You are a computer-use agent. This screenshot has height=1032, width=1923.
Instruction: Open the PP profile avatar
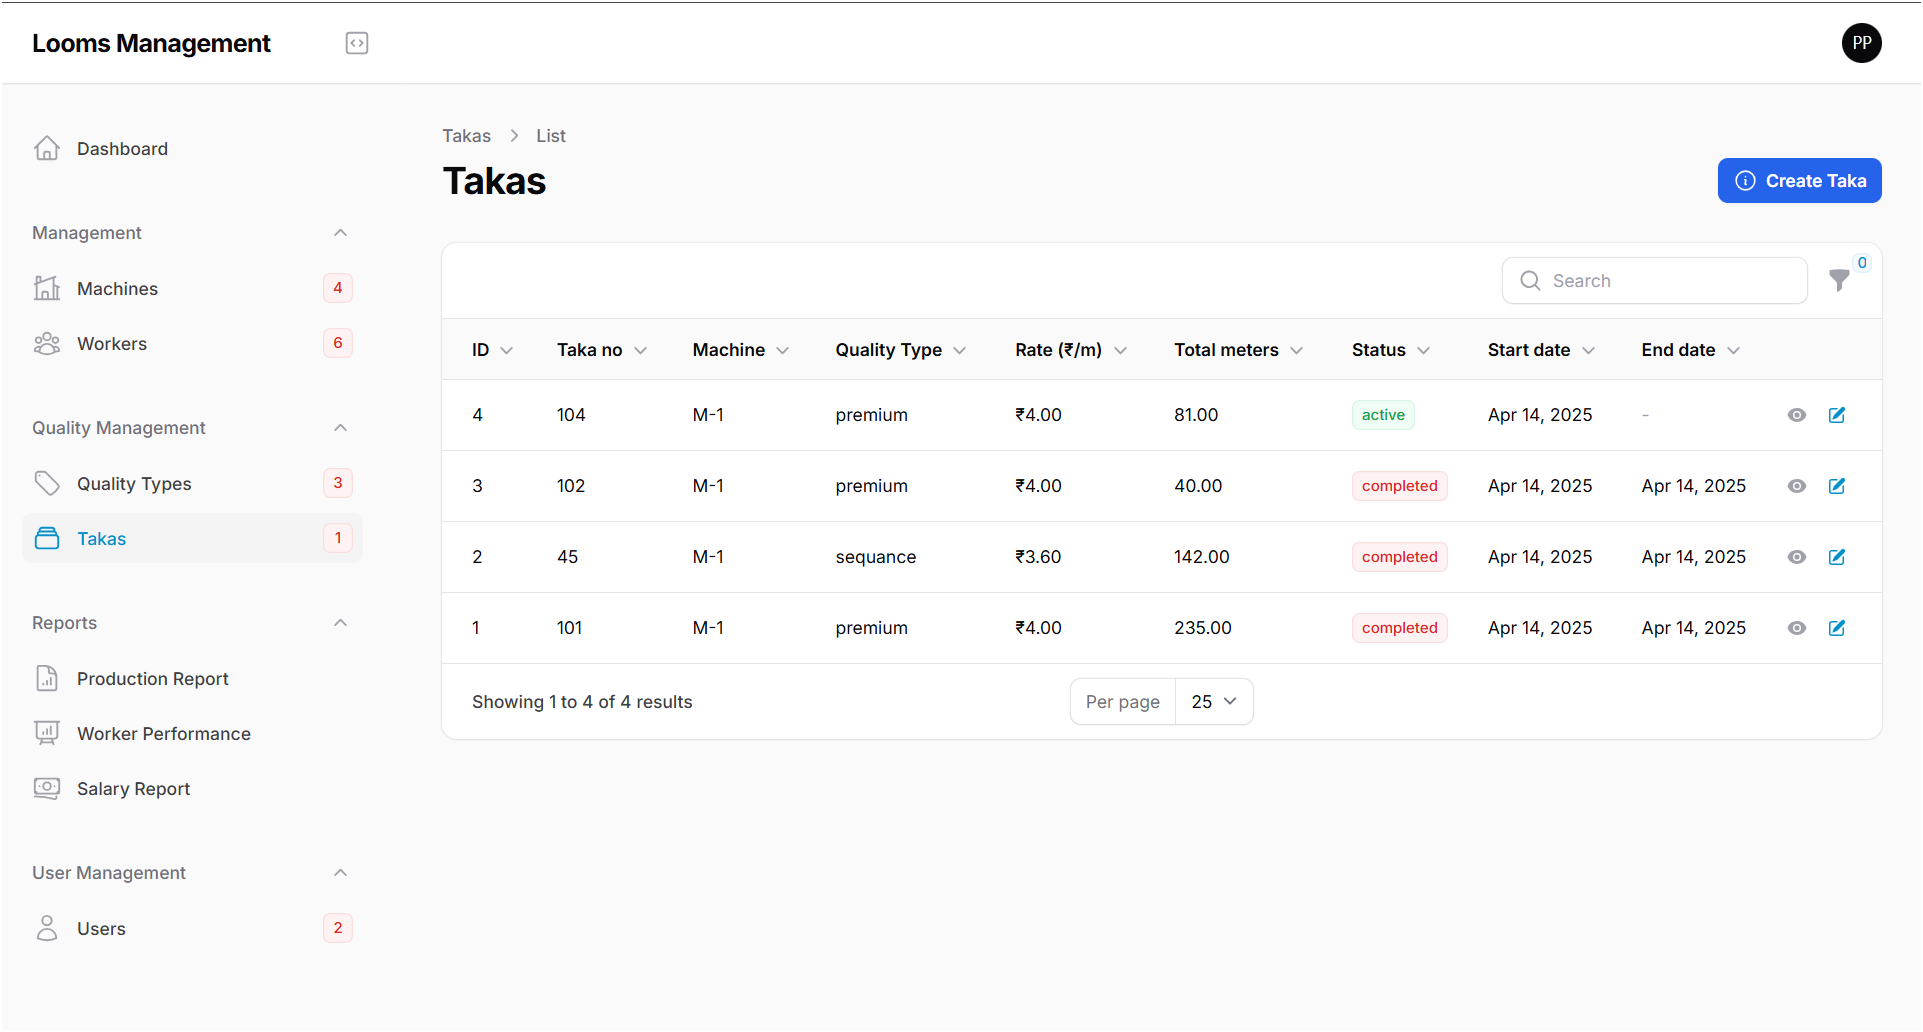[x=1862, y=43]
